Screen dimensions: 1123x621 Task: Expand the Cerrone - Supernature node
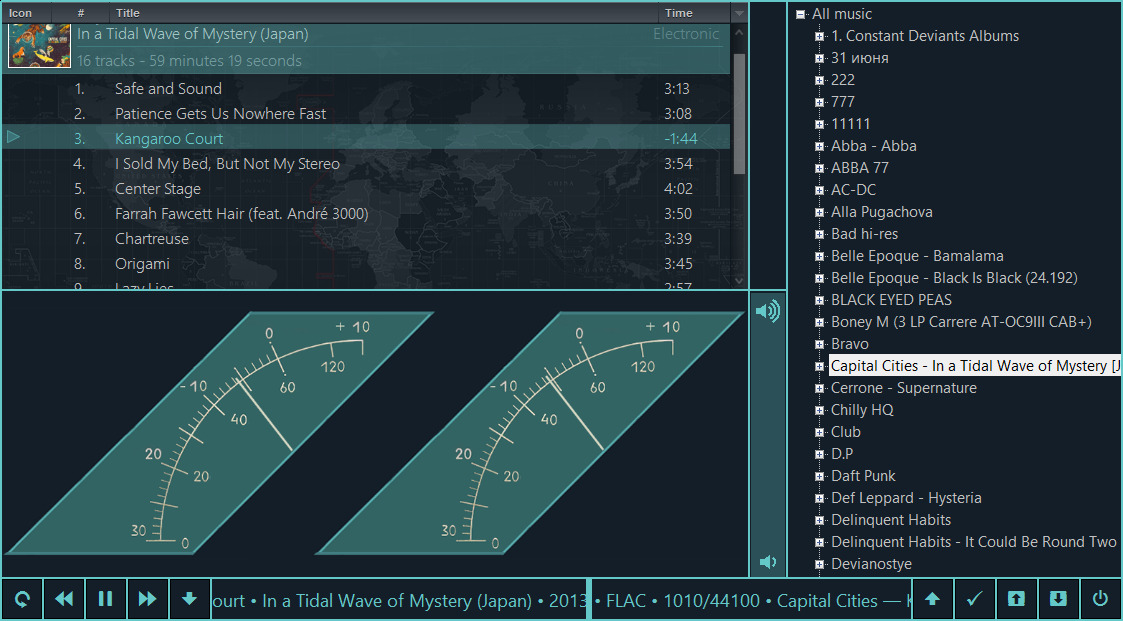pos(819,389)
